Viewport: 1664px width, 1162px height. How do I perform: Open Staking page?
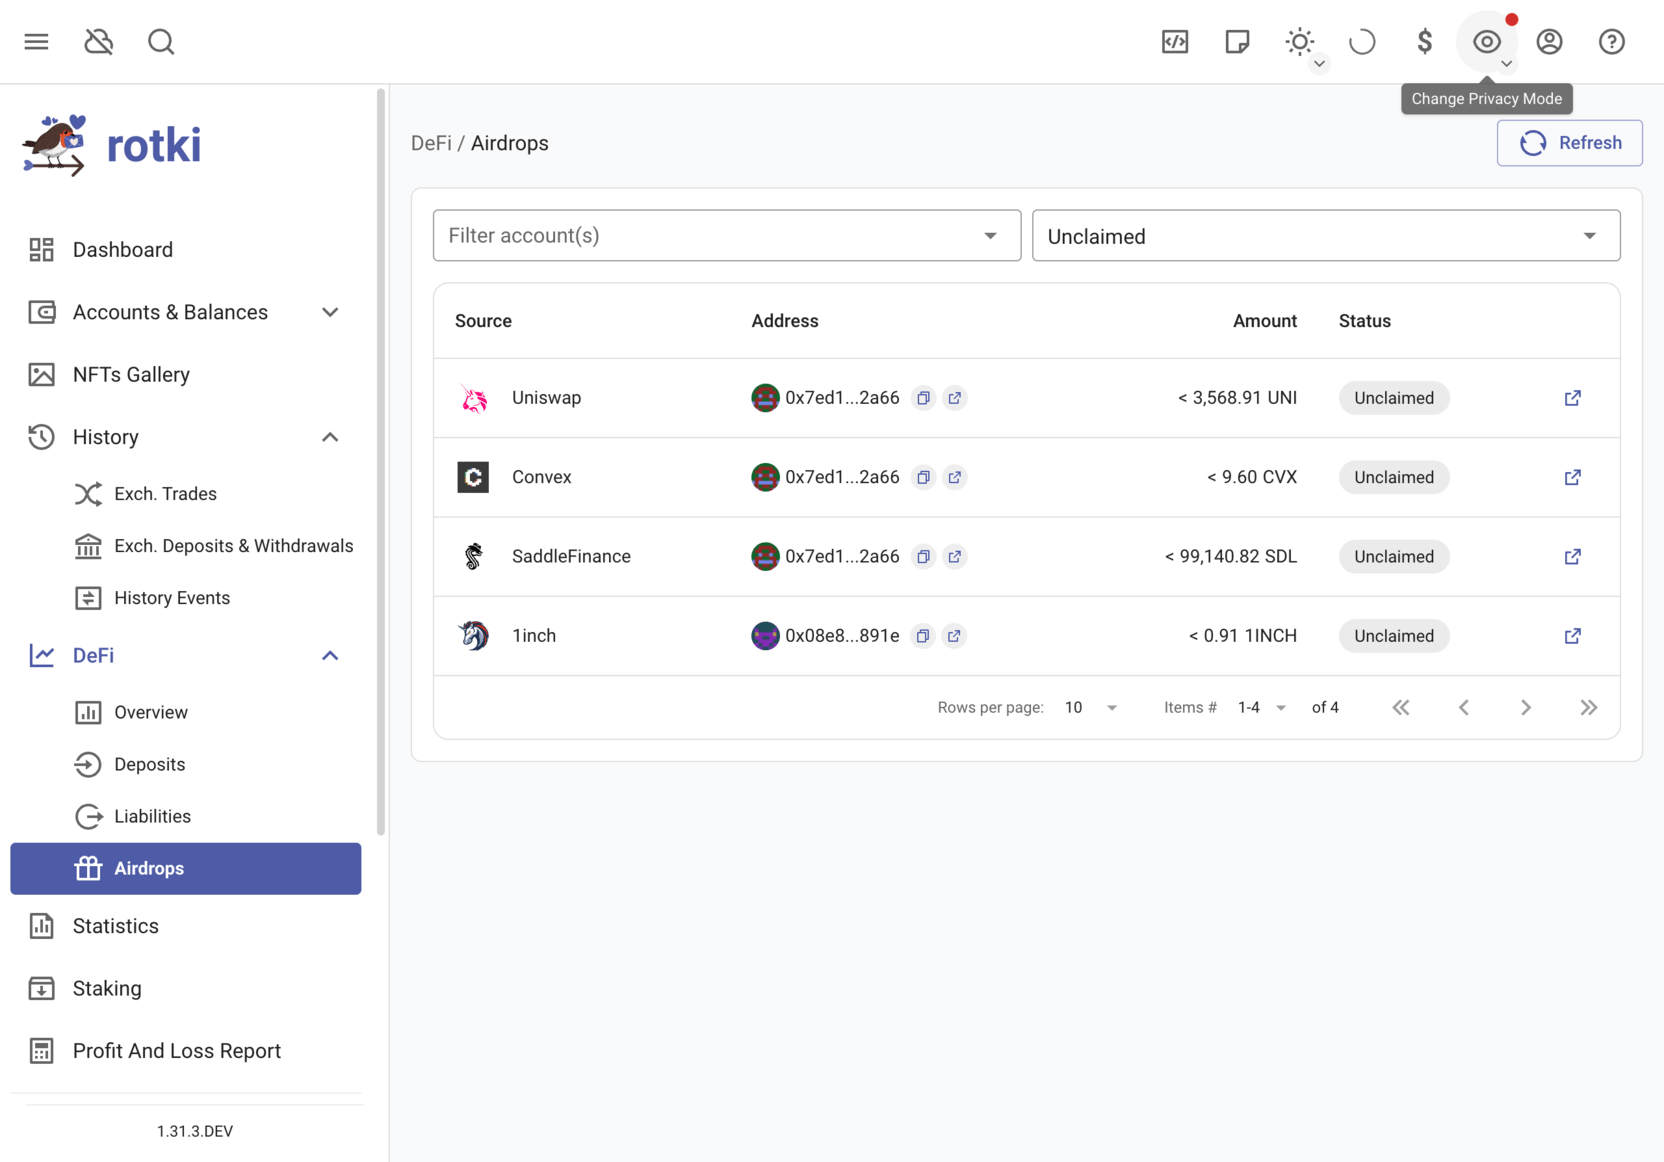tap(186, 988)
